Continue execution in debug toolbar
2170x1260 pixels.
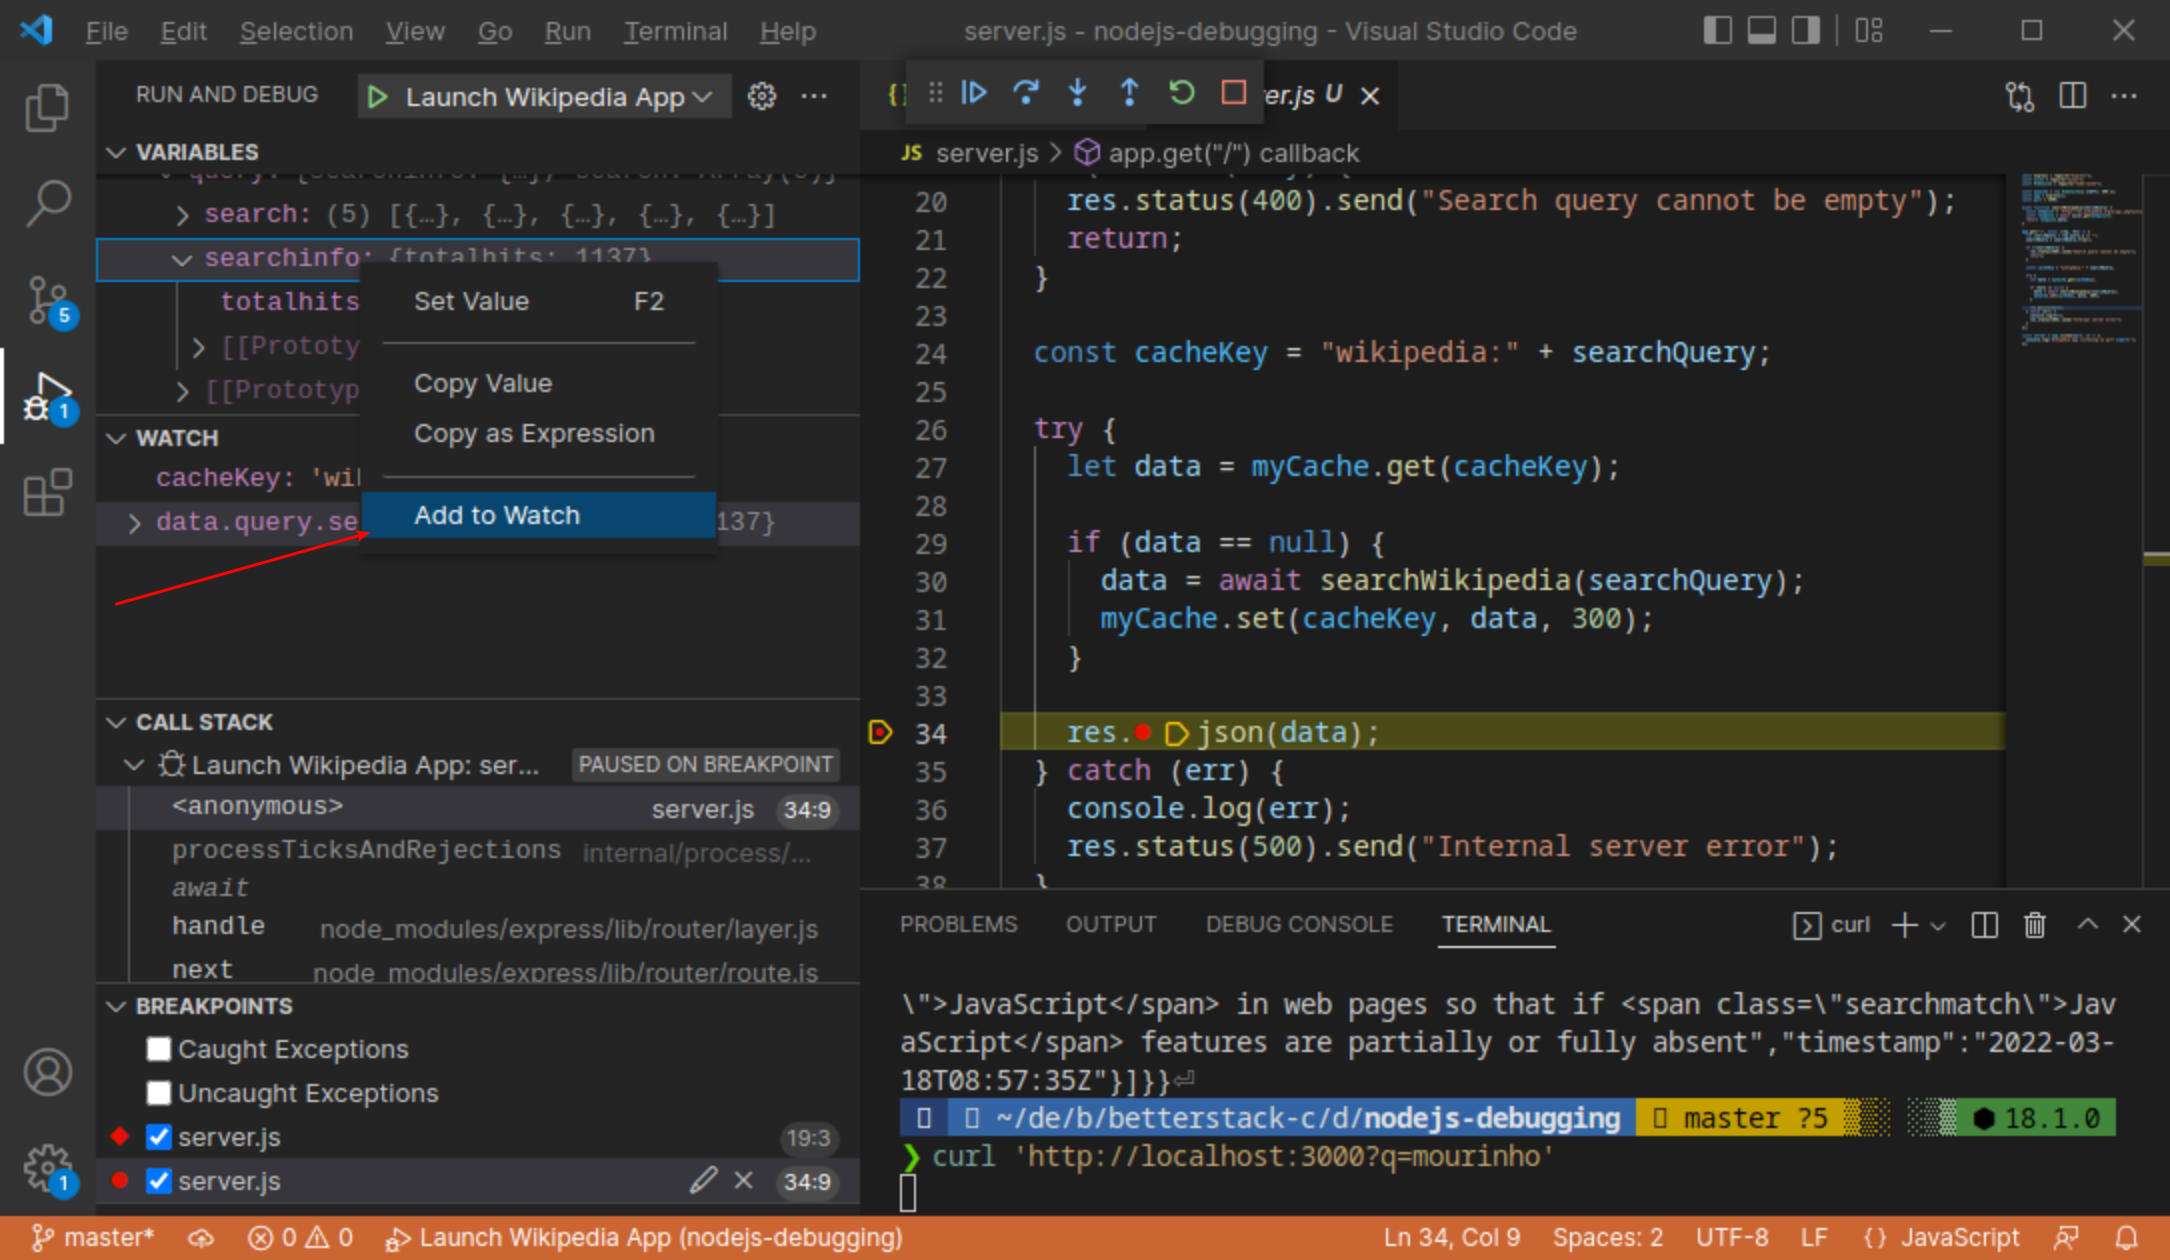tap(973, 93)
